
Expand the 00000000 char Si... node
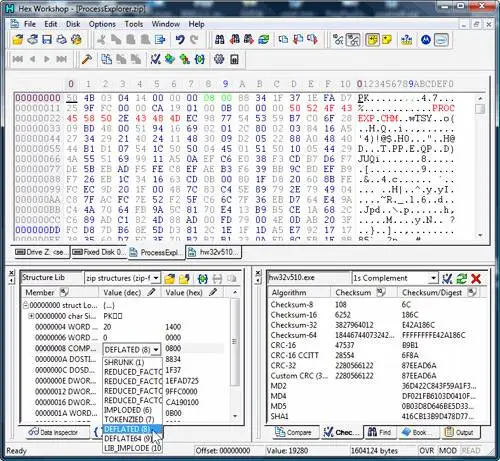31,316
